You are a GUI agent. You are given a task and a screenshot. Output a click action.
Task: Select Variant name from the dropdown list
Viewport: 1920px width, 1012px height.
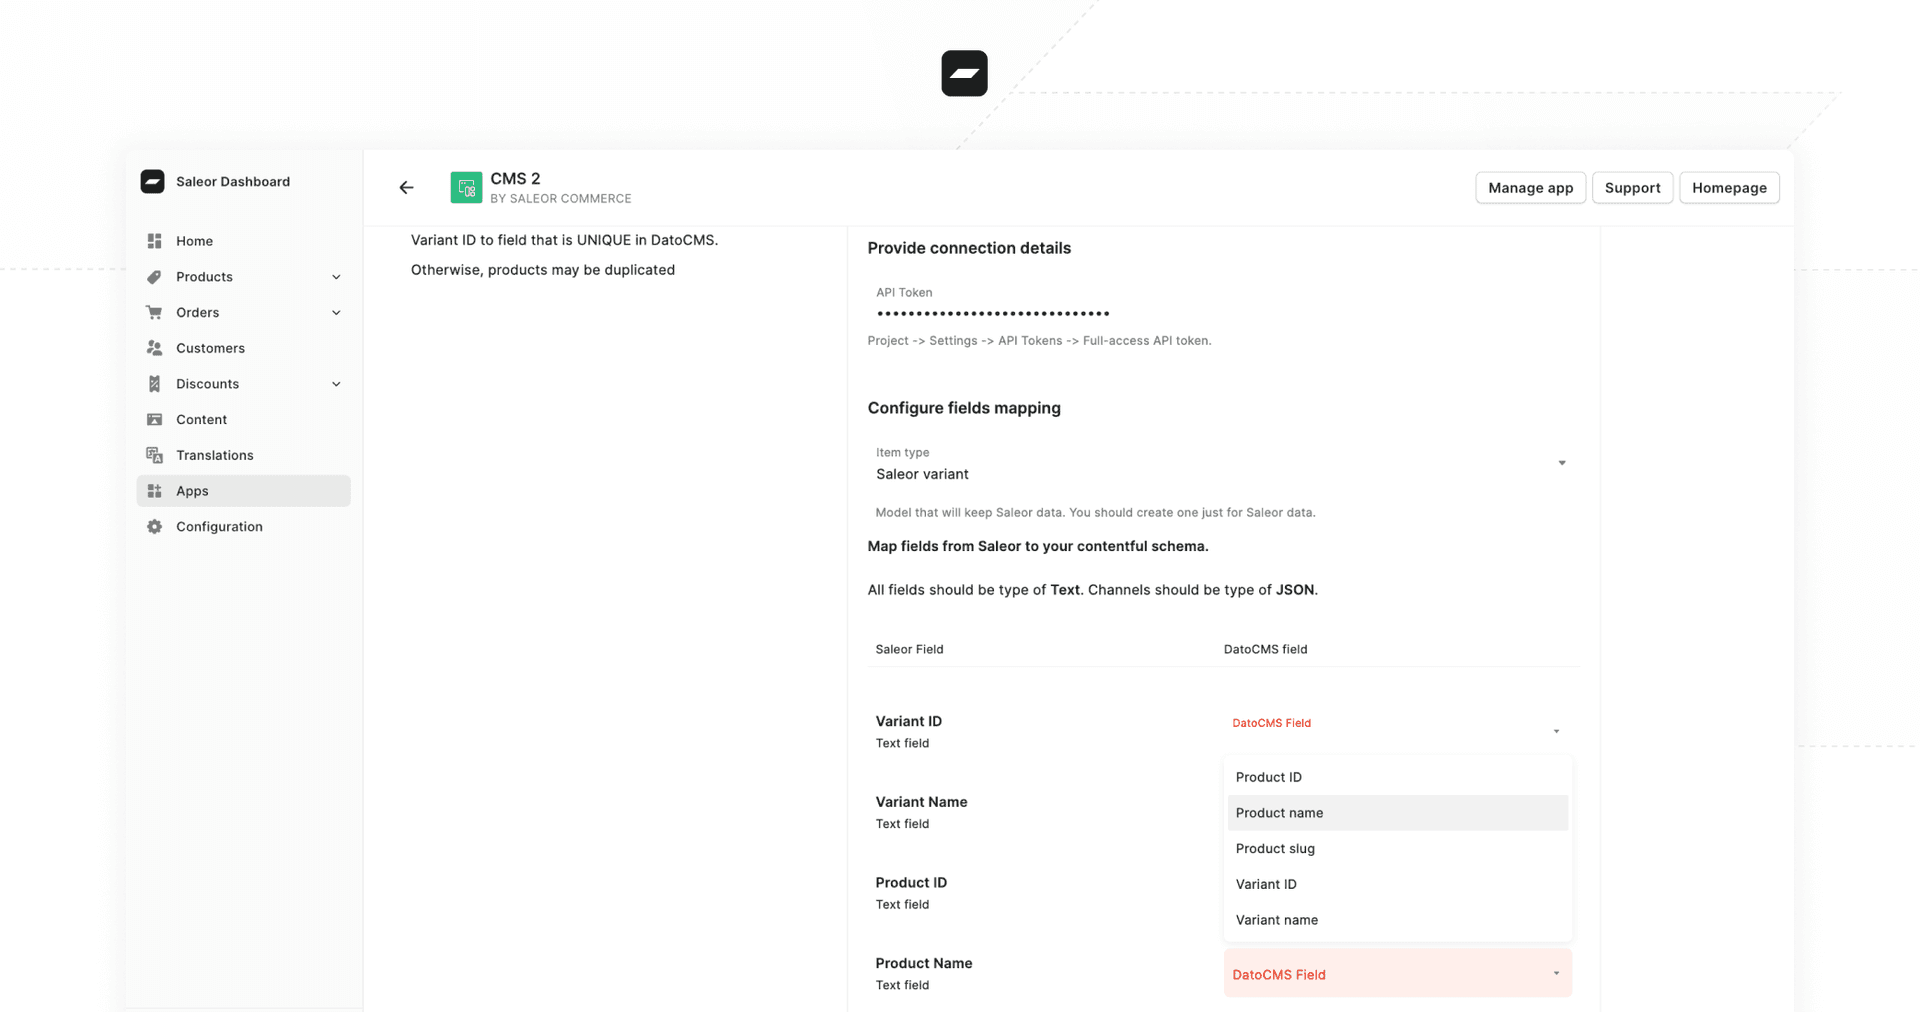click(1397, 920)
